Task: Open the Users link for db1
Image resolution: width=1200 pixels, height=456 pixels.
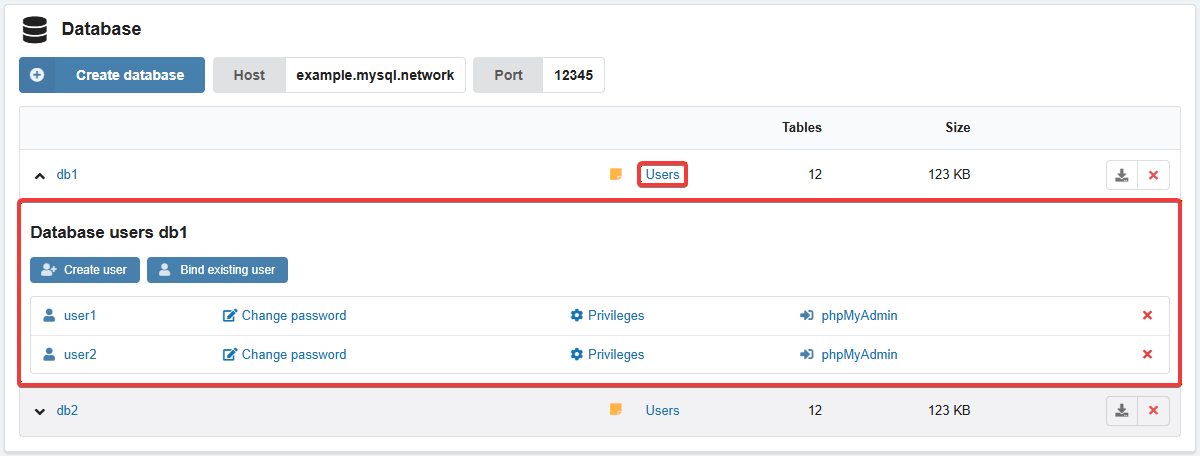Action: [x=662, y=175]
